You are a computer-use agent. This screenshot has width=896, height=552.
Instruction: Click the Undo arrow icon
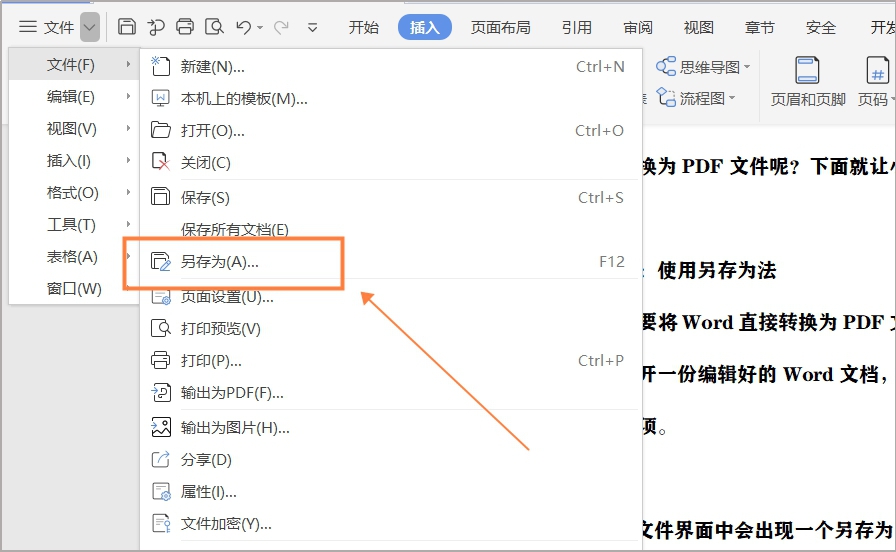(x=244, y=27)
